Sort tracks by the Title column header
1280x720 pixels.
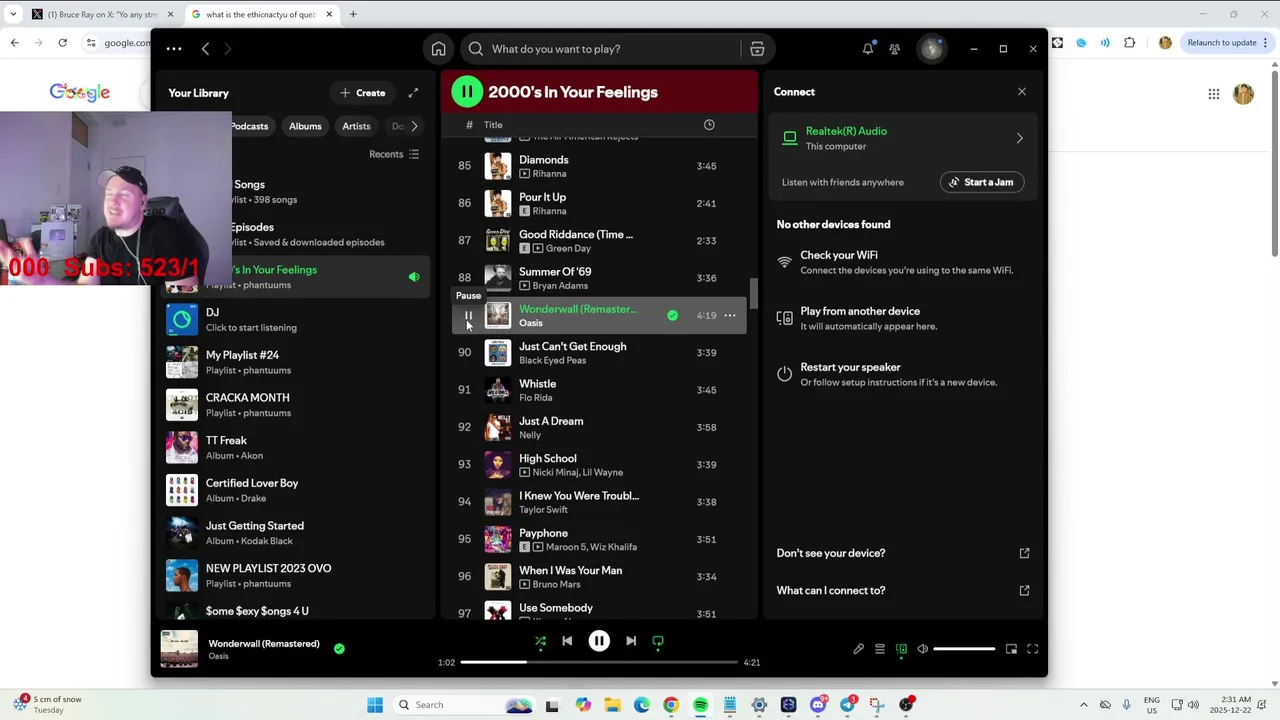pyautogui.click(x=493, y=125)
